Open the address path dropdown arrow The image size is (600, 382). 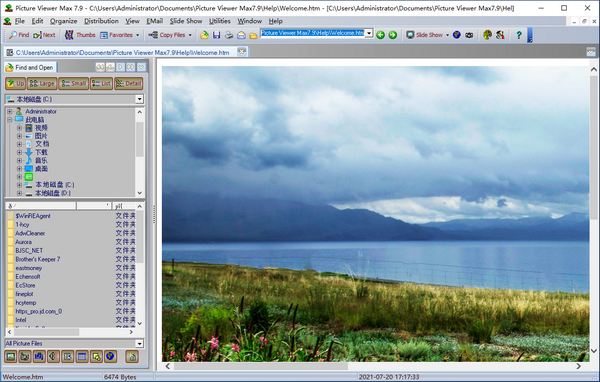tap(369, 33)
